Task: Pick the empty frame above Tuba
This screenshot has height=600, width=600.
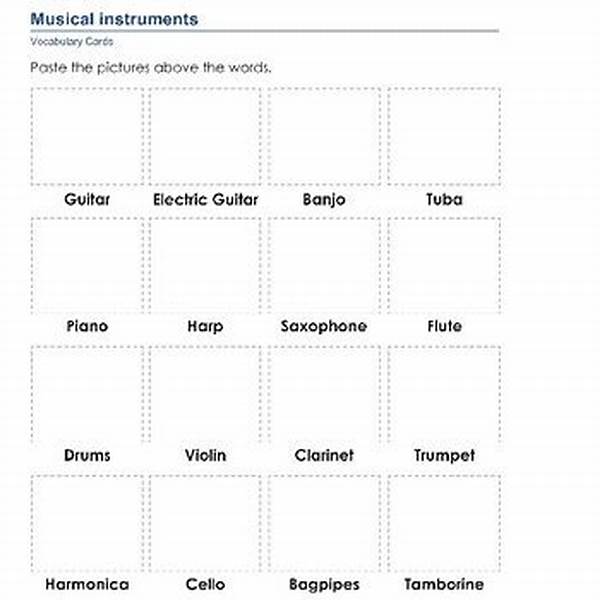Action: point(444,137)
